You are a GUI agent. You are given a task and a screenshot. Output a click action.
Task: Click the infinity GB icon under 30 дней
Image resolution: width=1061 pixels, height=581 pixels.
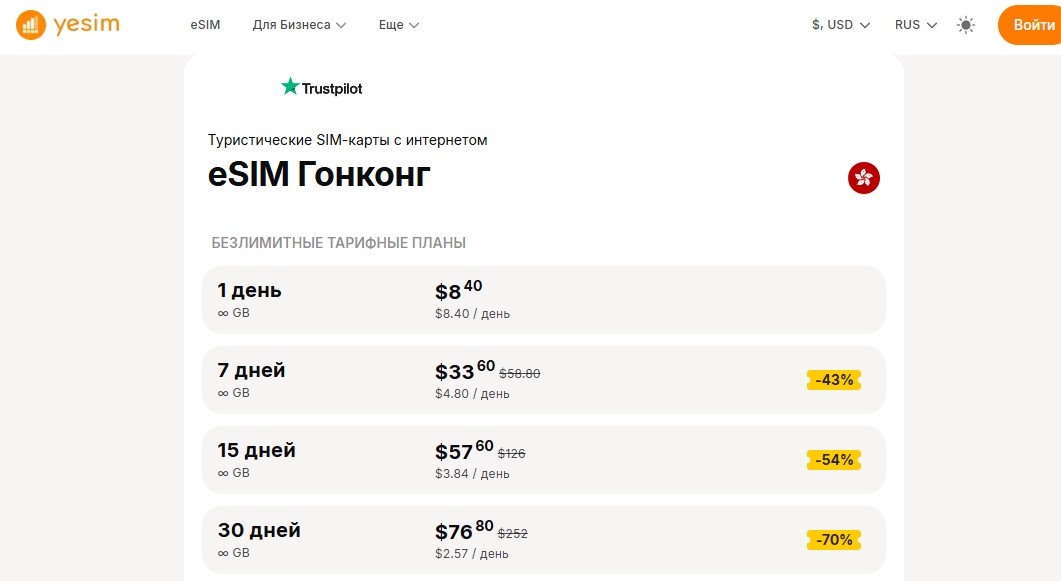tap(222, 552)
